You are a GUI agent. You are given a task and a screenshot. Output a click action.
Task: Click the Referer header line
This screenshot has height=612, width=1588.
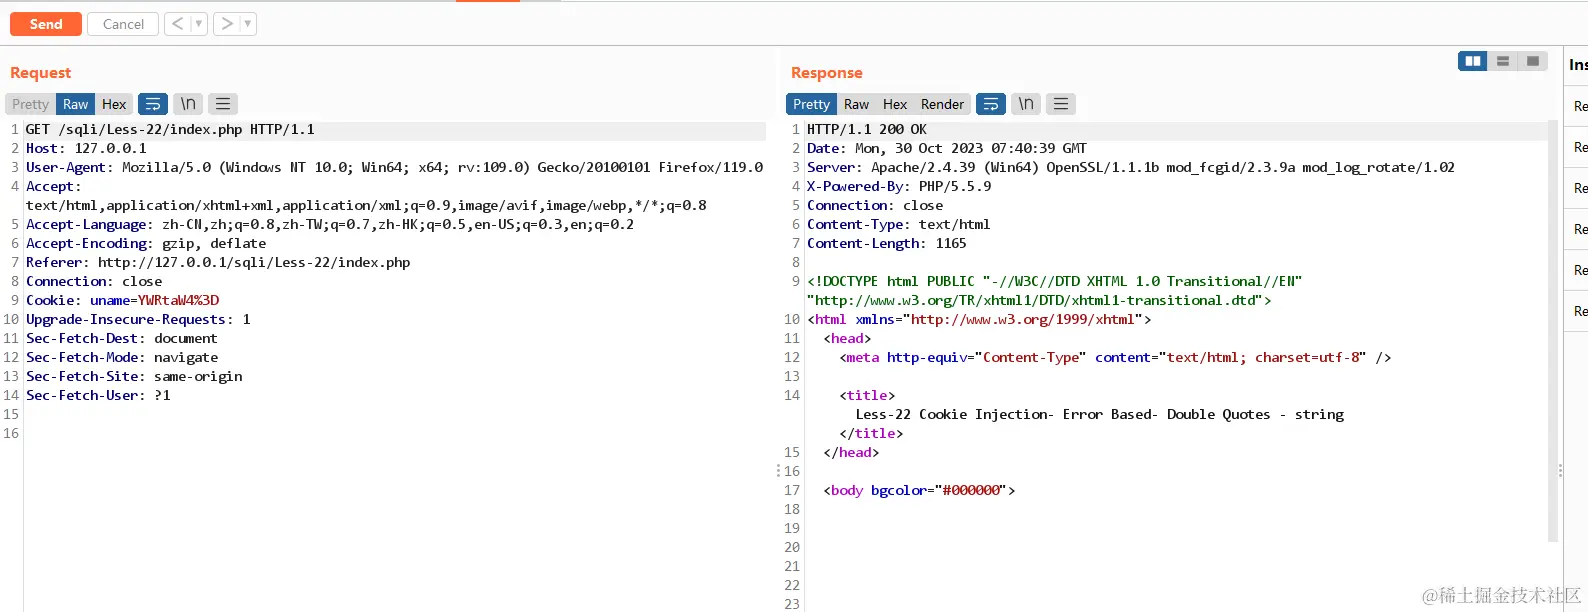[x=218, y=262]
